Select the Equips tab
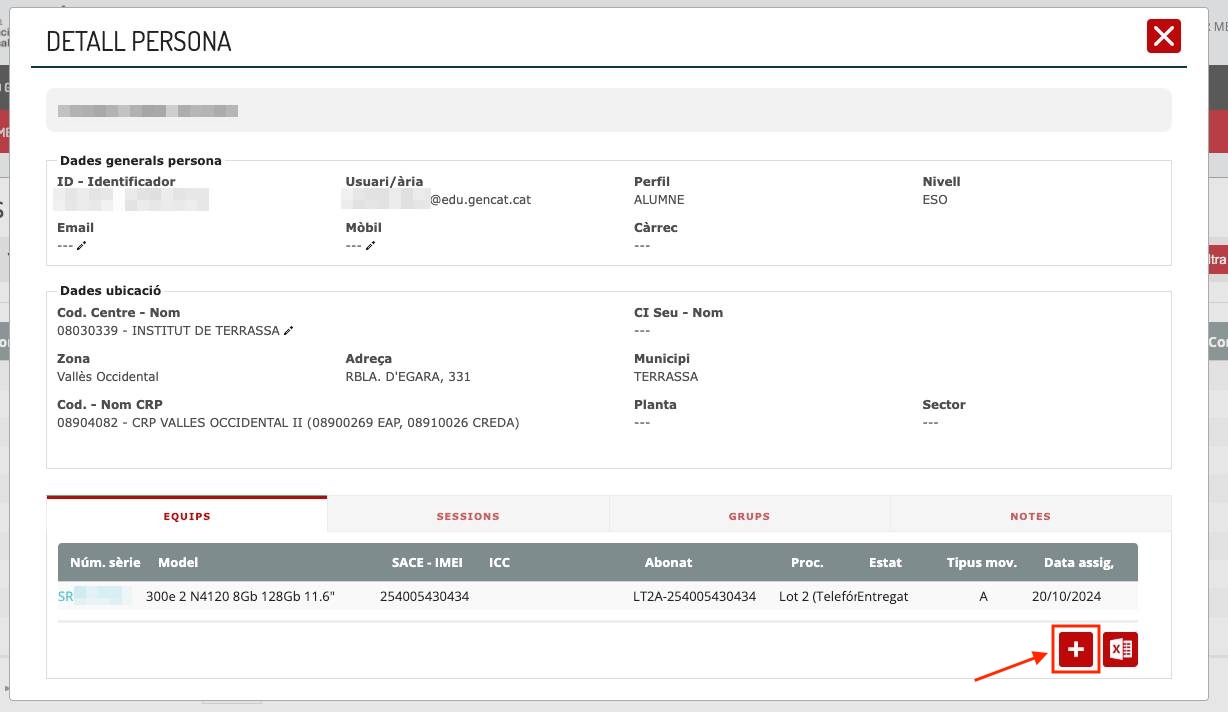1228x712 pixels. pos(187,516)
